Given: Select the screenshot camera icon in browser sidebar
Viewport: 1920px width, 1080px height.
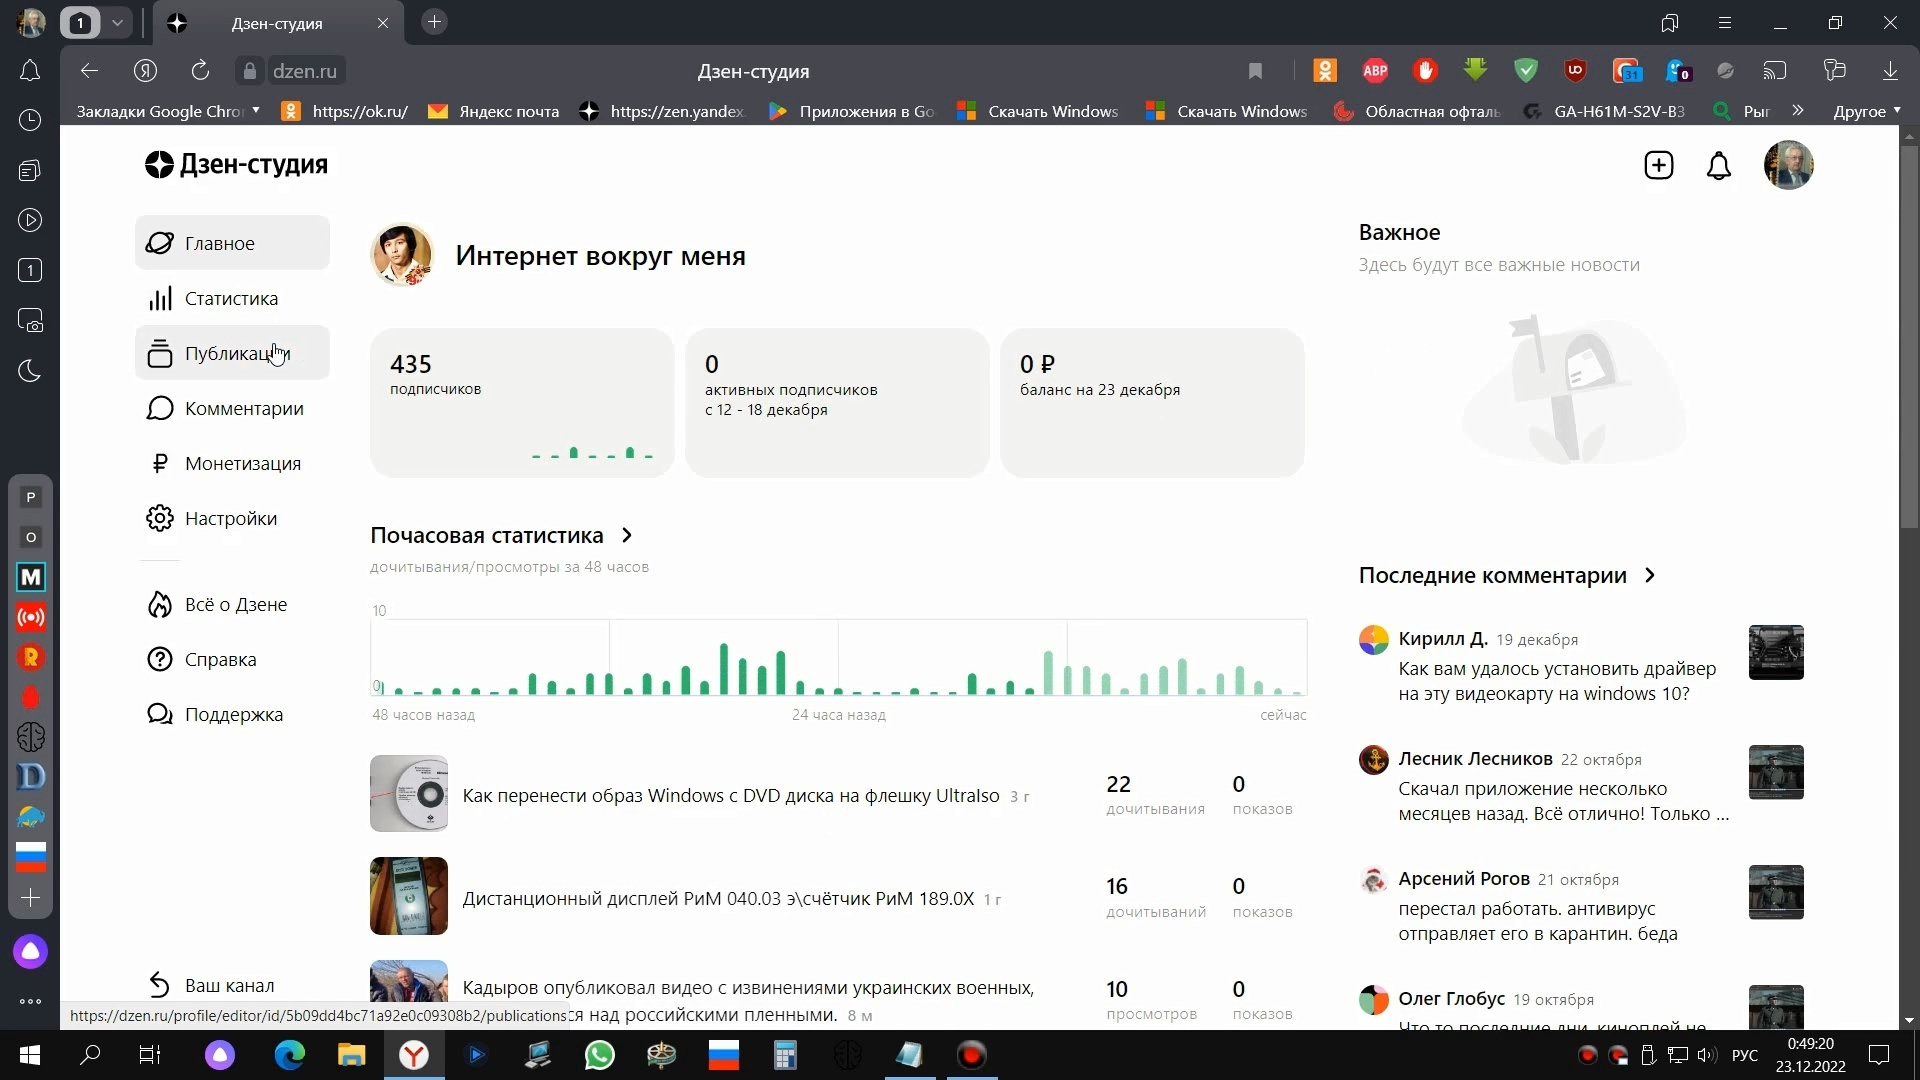Looking at the screenshot, I should (x=31, y=320).
